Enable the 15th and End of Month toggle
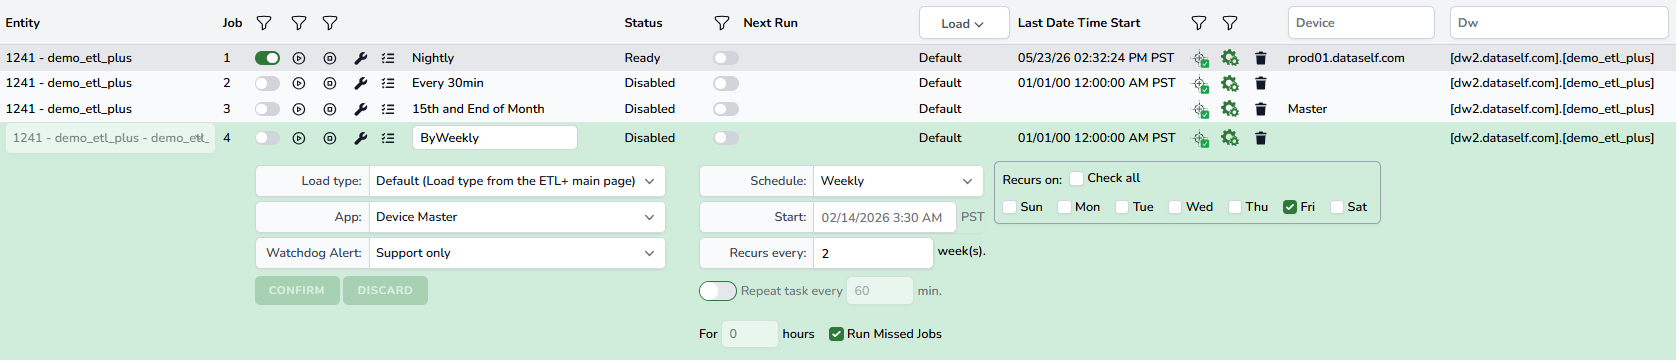The width and height of the screenshot is (1678, 360). pos(267,109)
